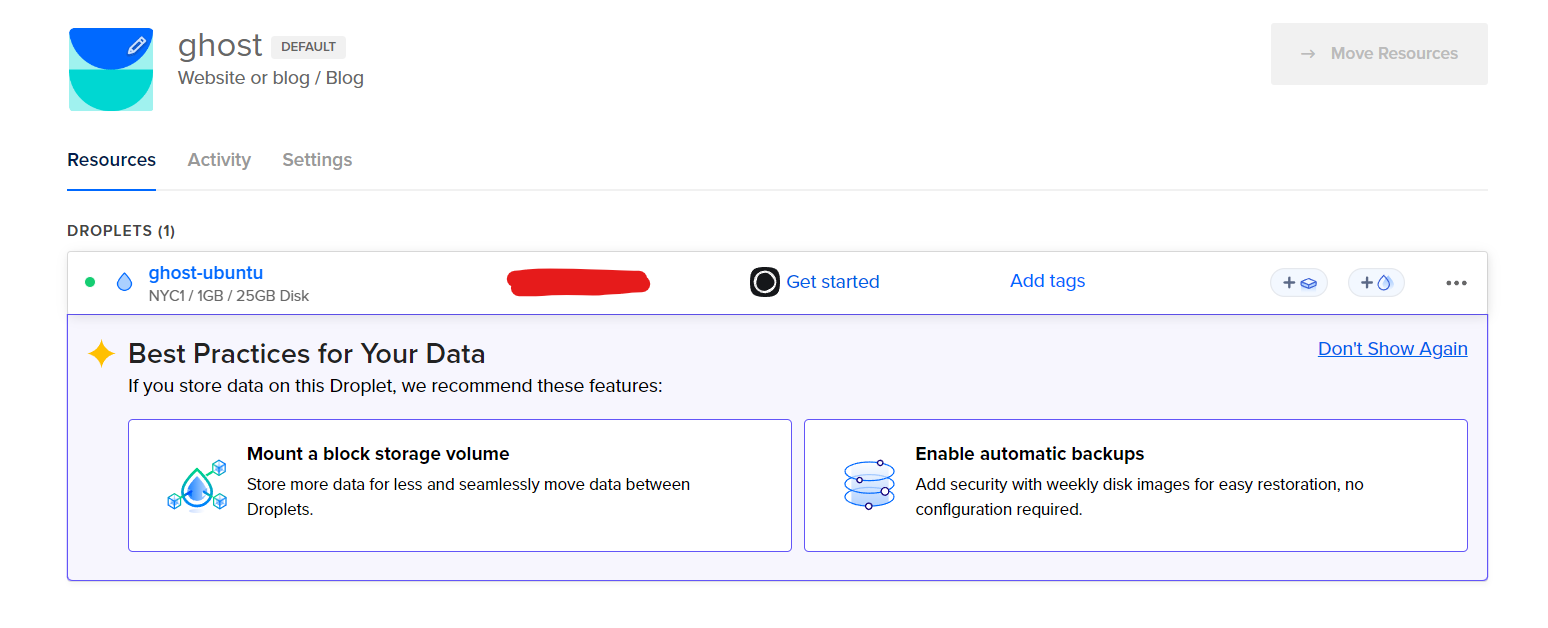The width and height of the screenshot is (1548, 628).
Task: Click the block storage volume illustration icon
Action: coord(197,484)
